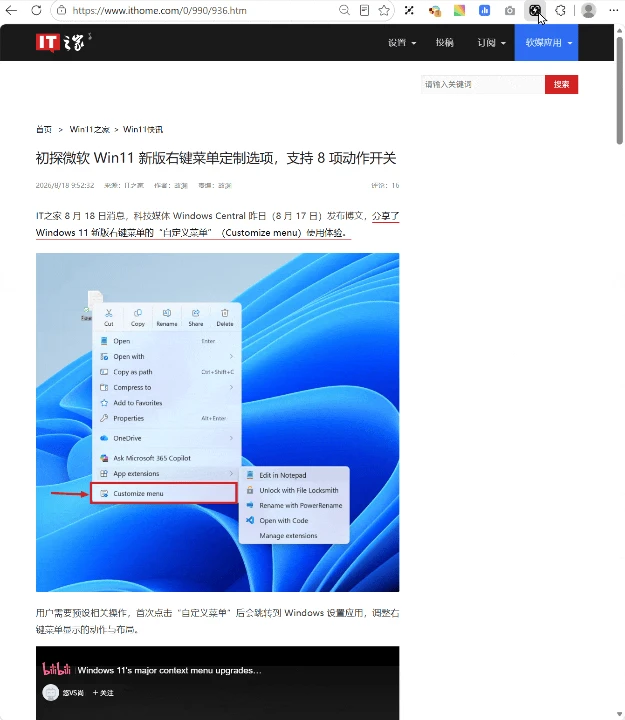
Task: Open the colorful cubes extension icon
Action: pos(434,10)
